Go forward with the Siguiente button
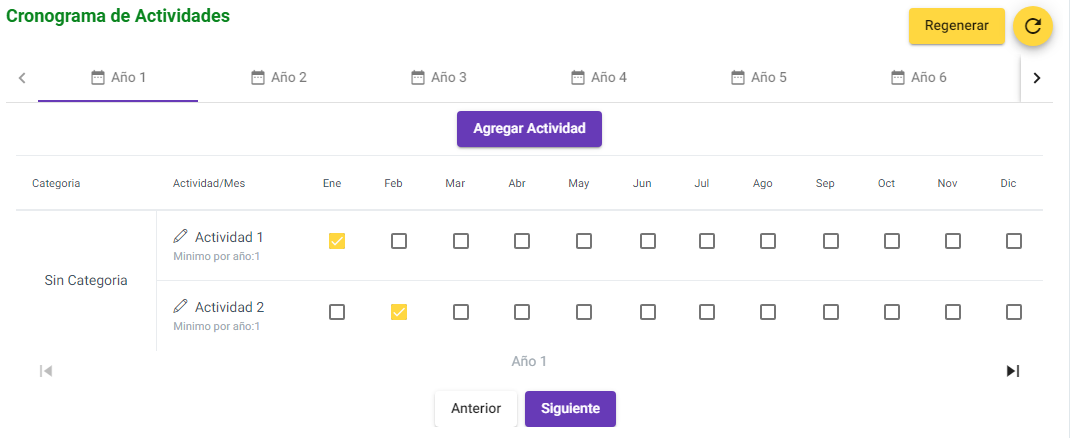This screenshot has width=1070, height=438. 570,409
